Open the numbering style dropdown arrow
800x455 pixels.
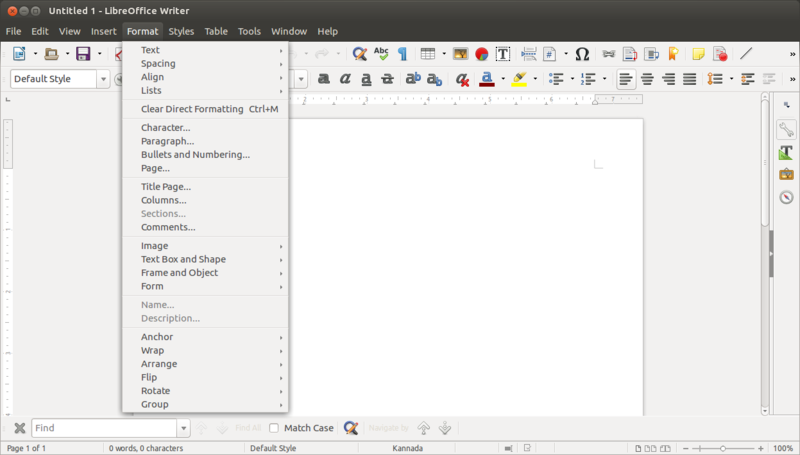pyautogui.click(x=604, y=79)
